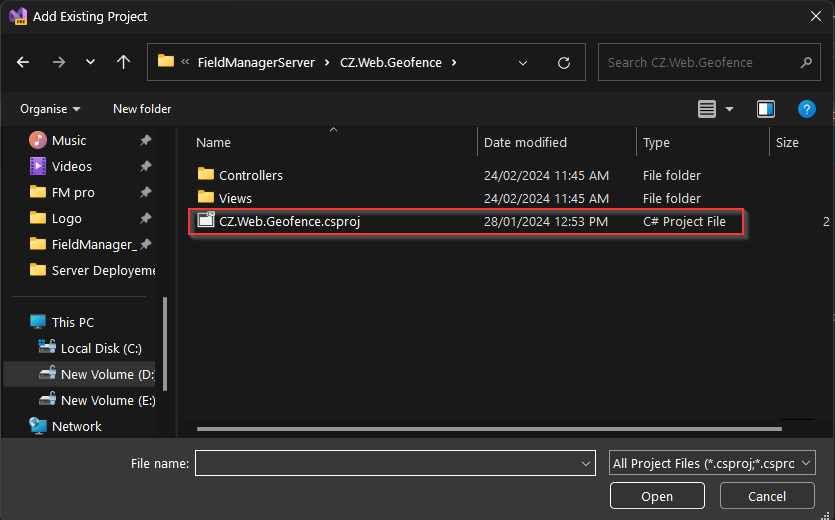Sort files by the Size column
Image resolution: width=835 pixels, height=520 pixels.
pyautogui.click(x=787, y=143)
